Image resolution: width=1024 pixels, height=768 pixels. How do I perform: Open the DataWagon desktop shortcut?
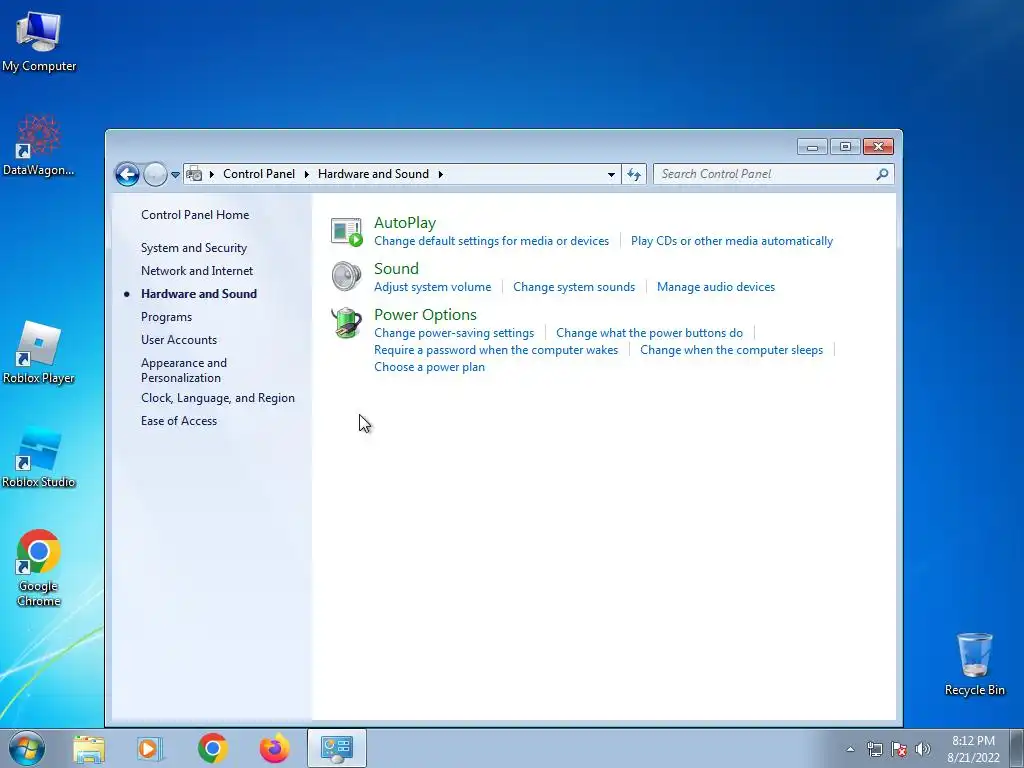click(x=39, y=146)
